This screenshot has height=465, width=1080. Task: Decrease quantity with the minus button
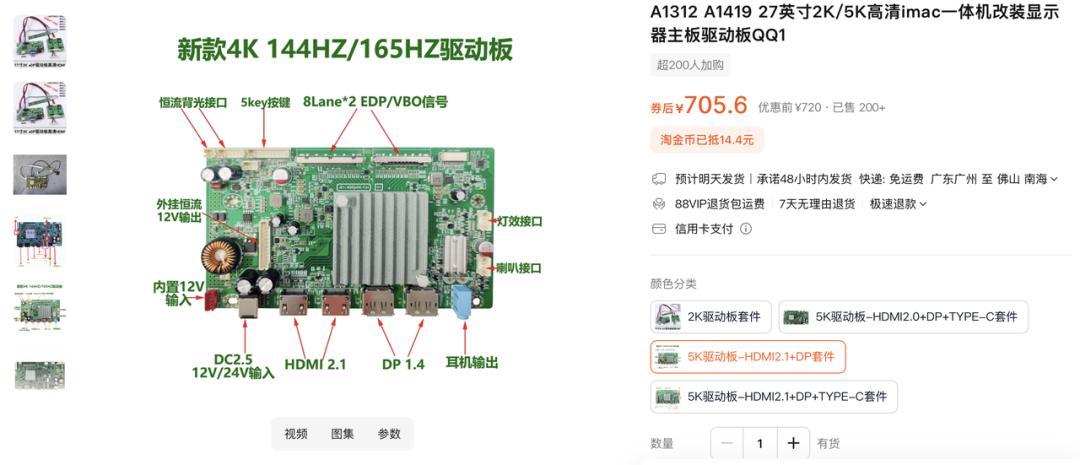click(727, 443)
